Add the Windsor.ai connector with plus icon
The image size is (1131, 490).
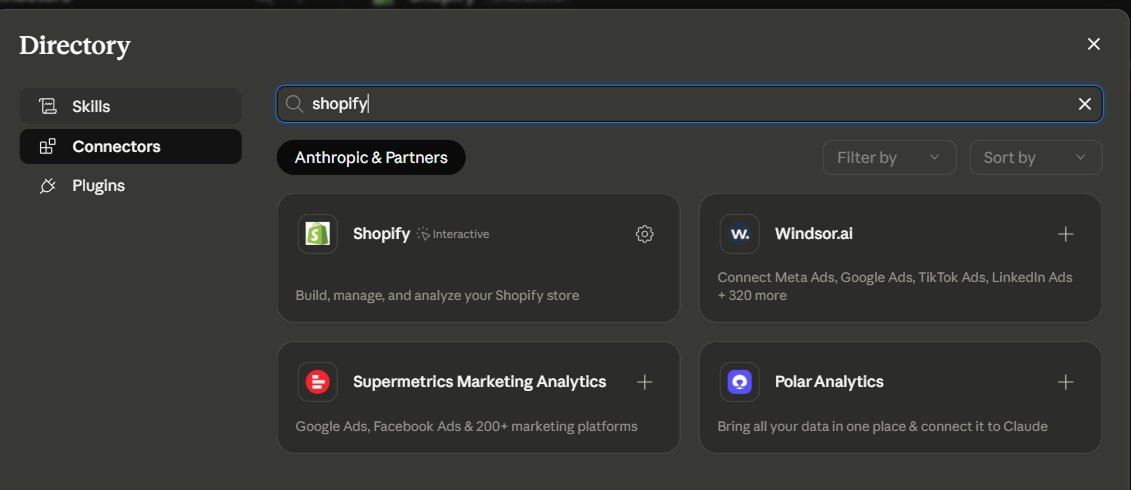point(1065,234)
